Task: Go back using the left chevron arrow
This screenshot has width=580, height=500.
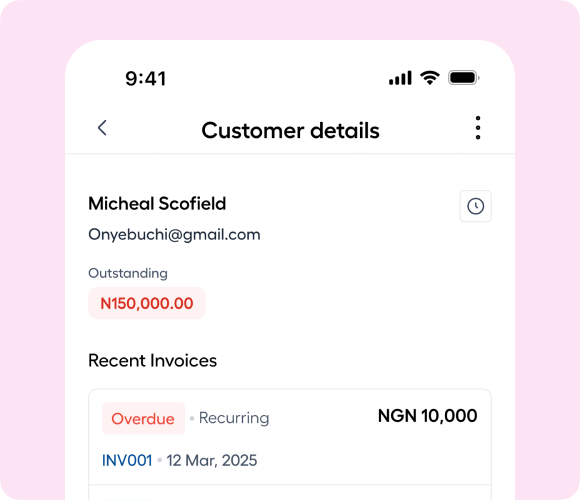Action: point(102,128)
